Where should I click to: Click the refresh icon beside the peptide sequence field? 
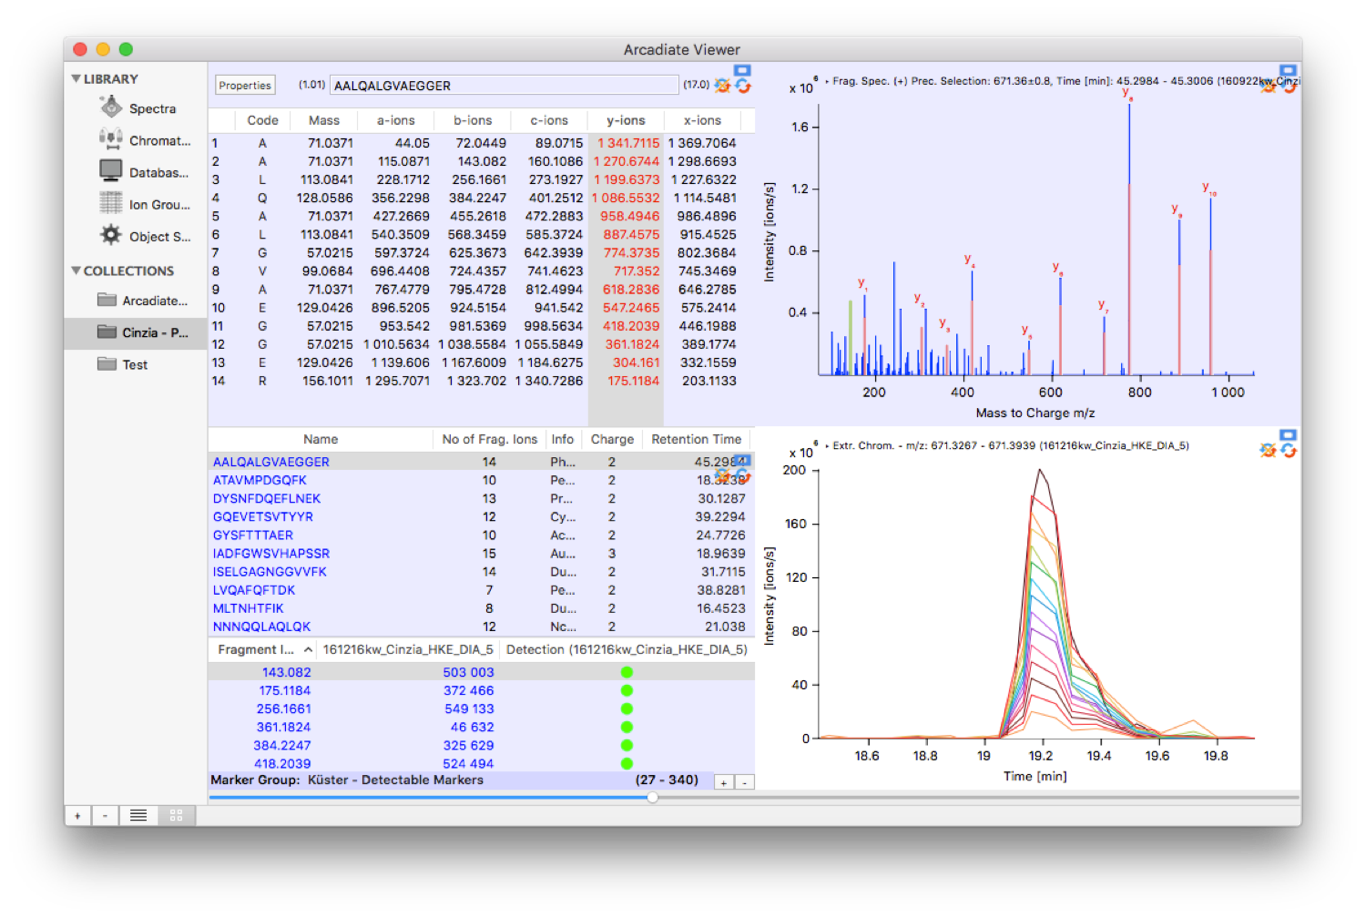743,87
